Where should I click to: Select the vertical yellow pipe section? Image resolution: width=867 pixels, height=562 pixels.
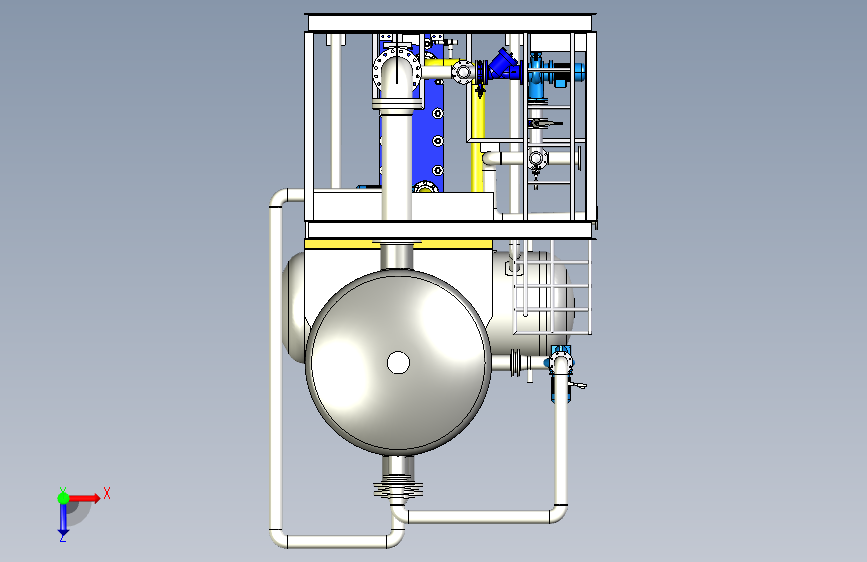click(x=477, y=138)
